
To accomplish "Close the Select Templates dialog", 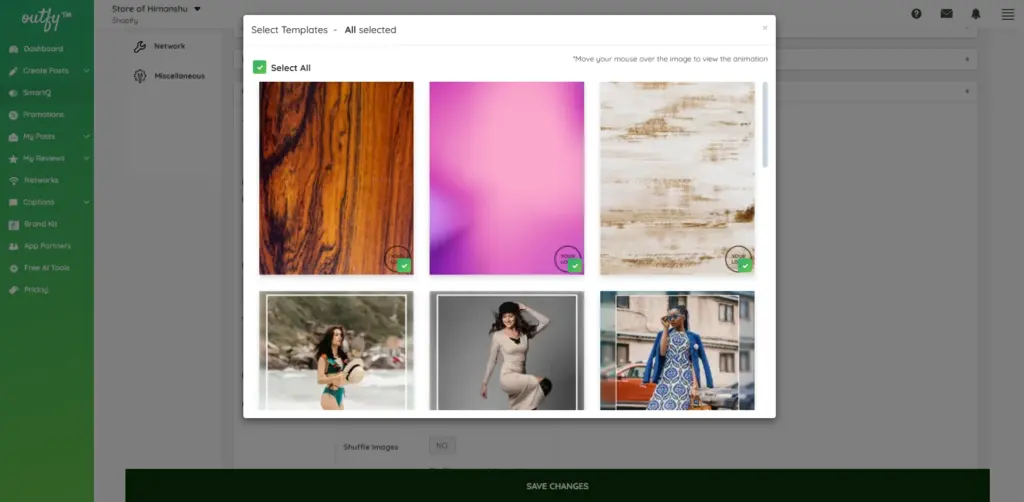I will point(765,28).
